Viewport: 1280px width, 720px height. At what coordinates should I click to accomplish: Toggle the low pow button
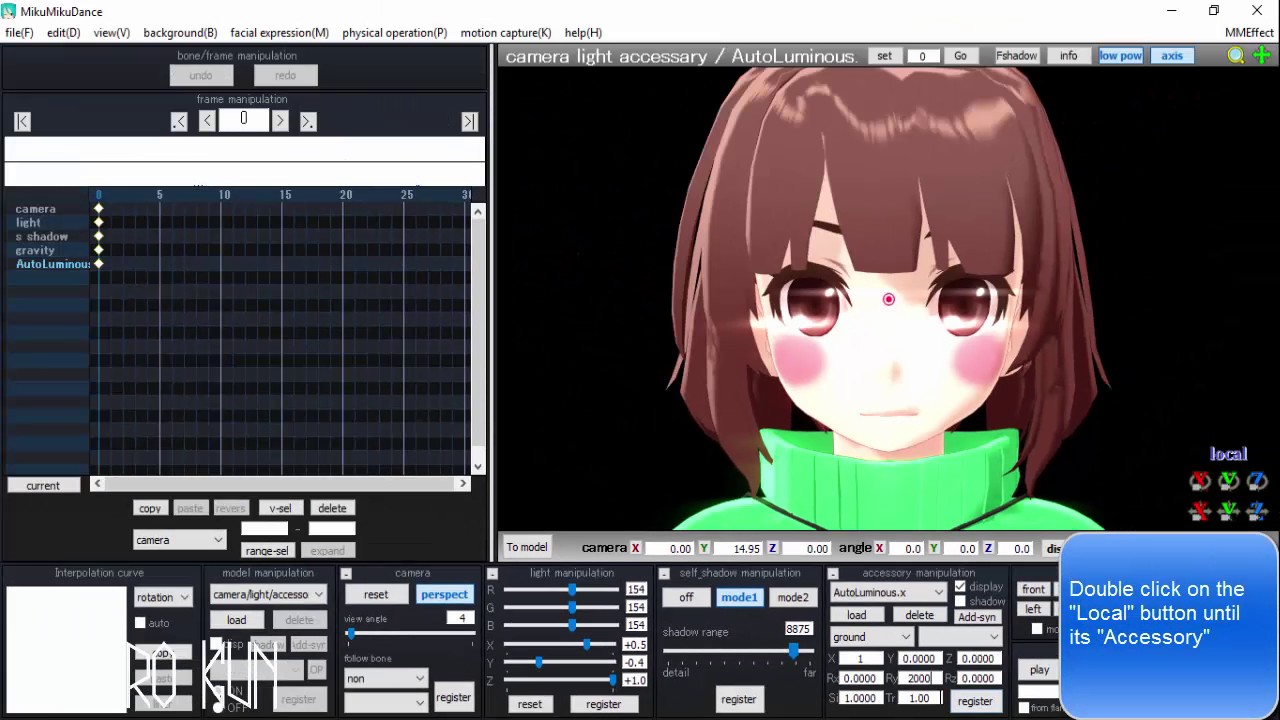point(1120,56)
